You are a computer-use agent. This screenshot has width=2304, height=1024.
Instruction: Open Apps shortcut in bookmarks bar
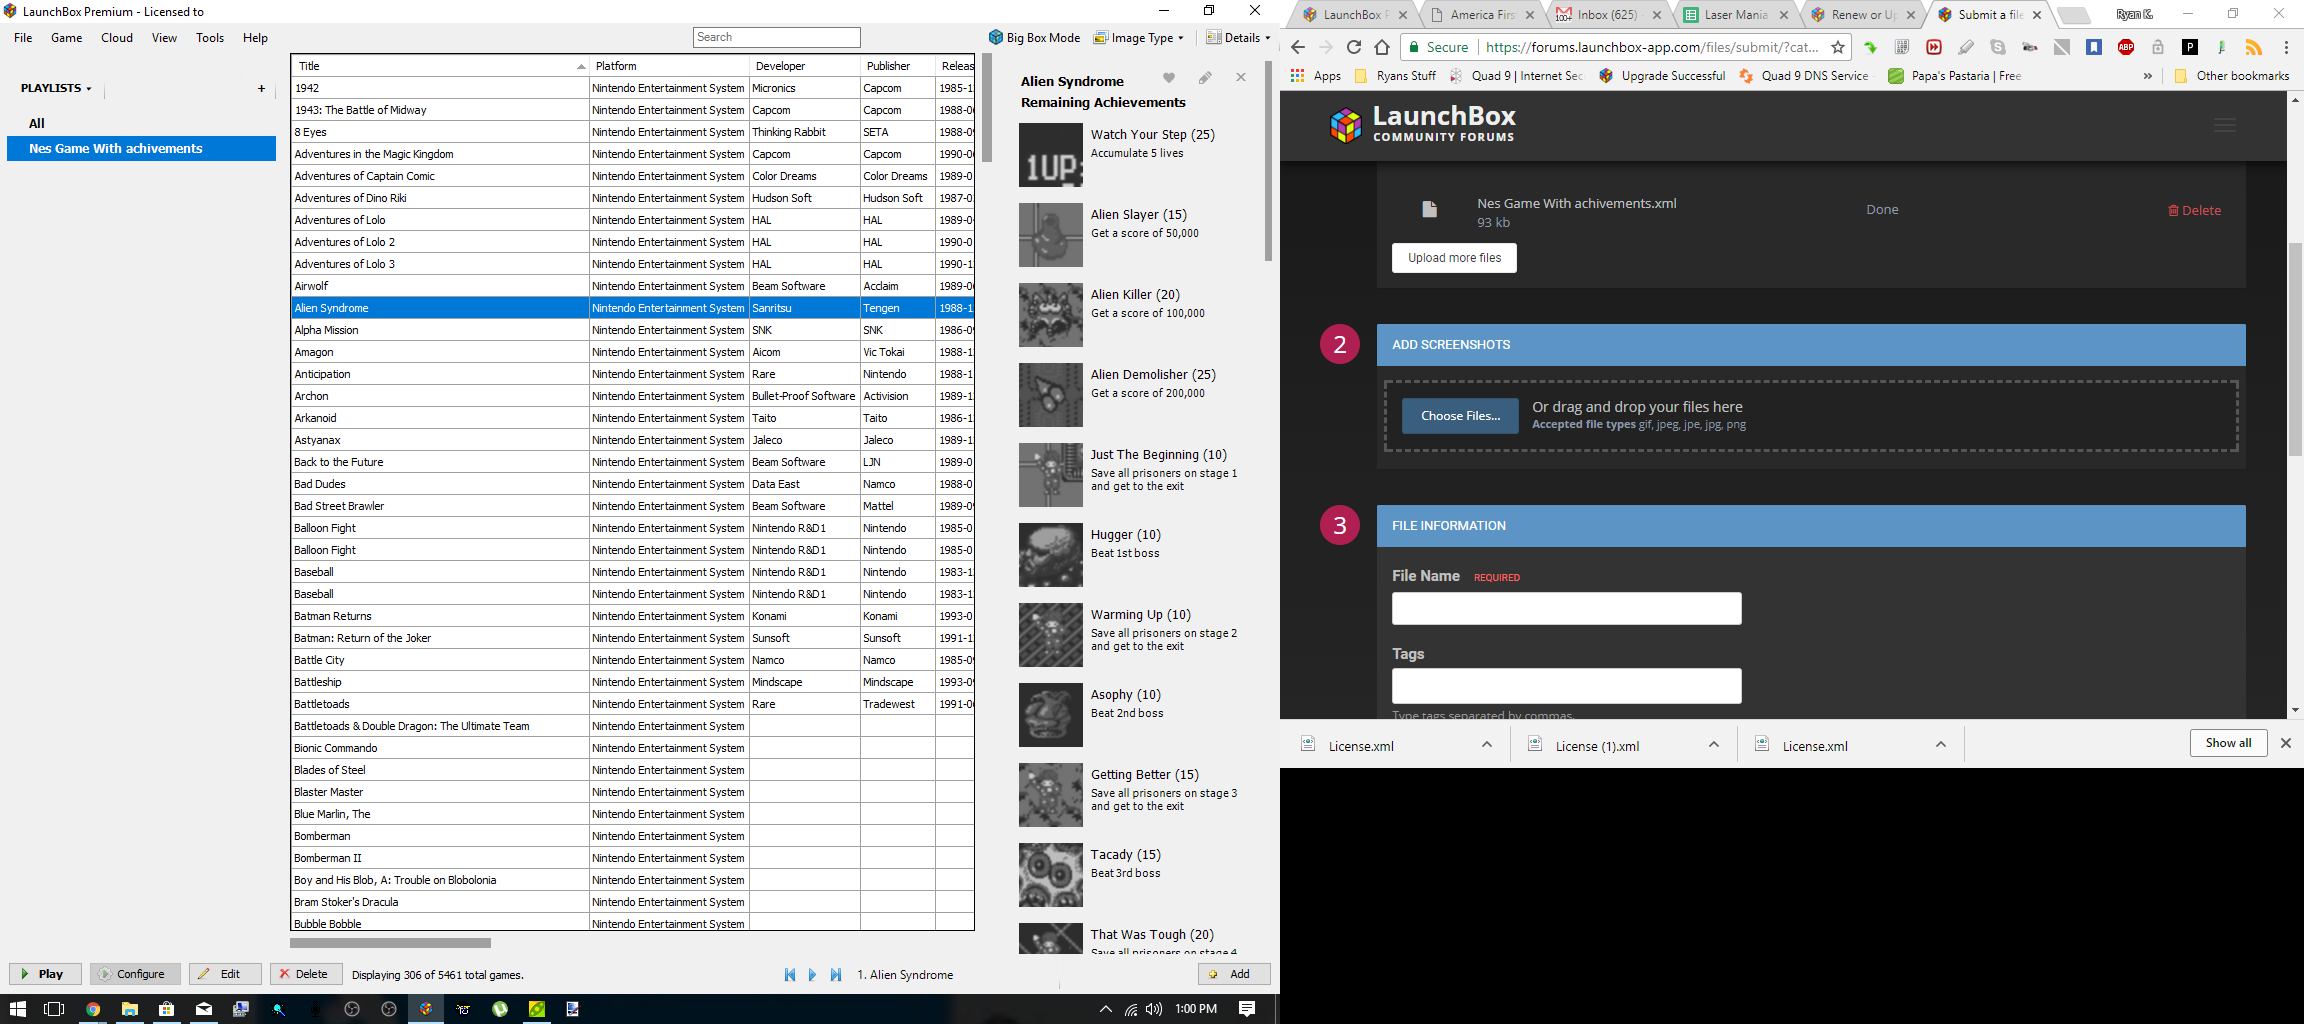[x=1315, y=76]
